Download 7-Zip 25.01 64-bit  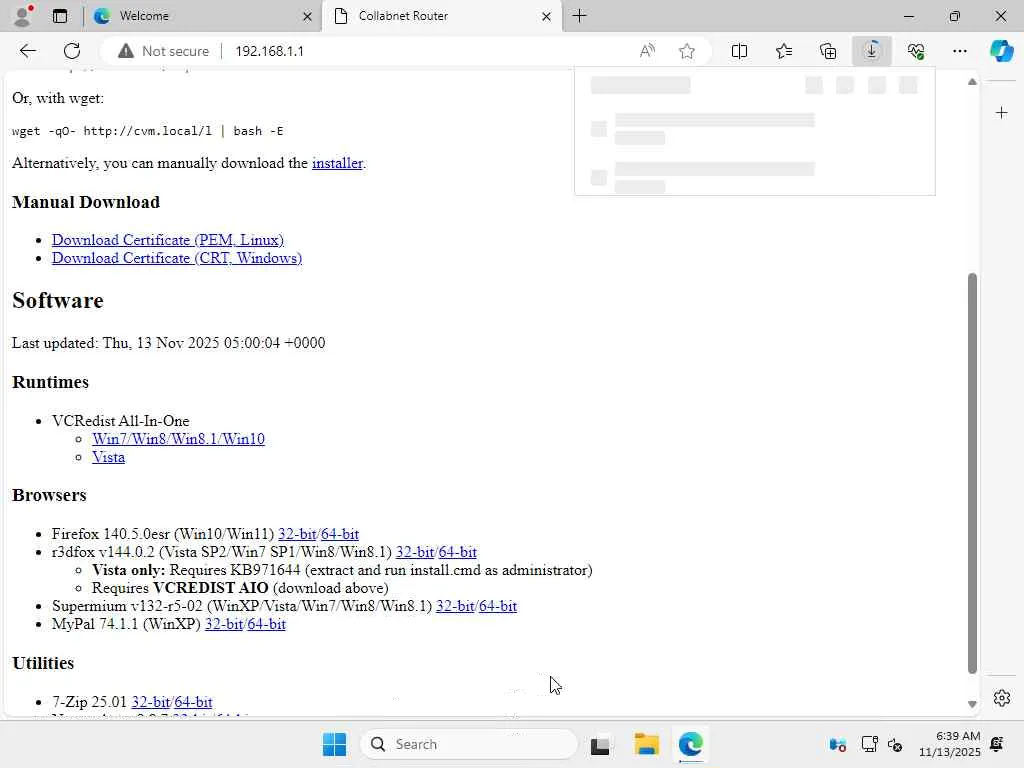[193, 702]
